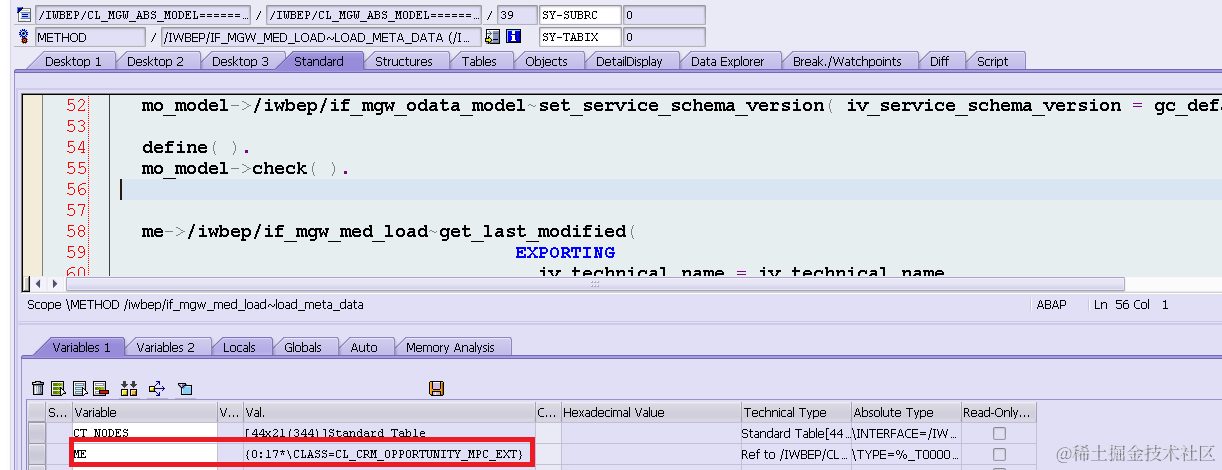1222x470 pixels.
Task: Open the Desktop 3 tab
Action: click(240, 61)
